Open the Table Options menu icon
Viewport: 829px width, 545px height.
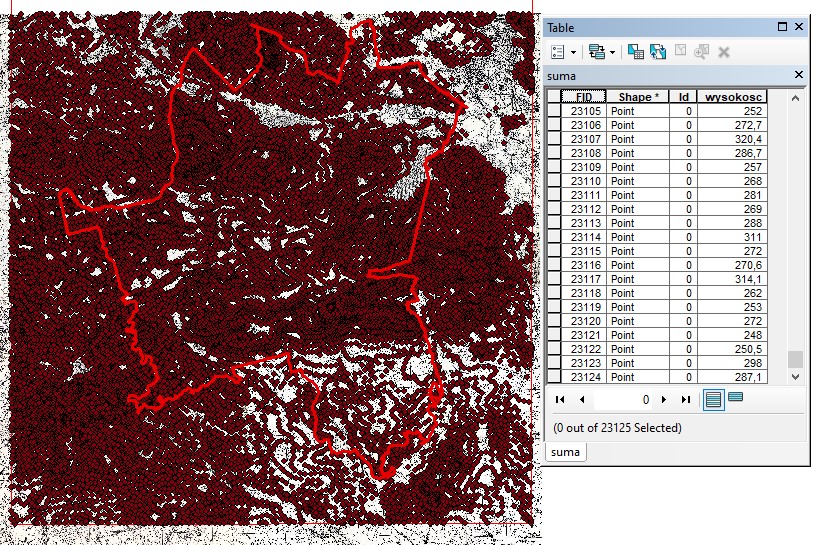click(x=558, y=51)
